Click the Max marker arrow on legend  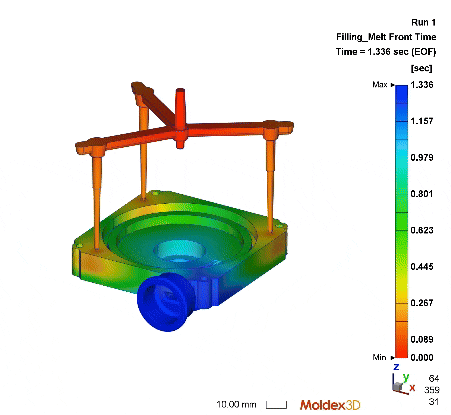tap(393, 85)
